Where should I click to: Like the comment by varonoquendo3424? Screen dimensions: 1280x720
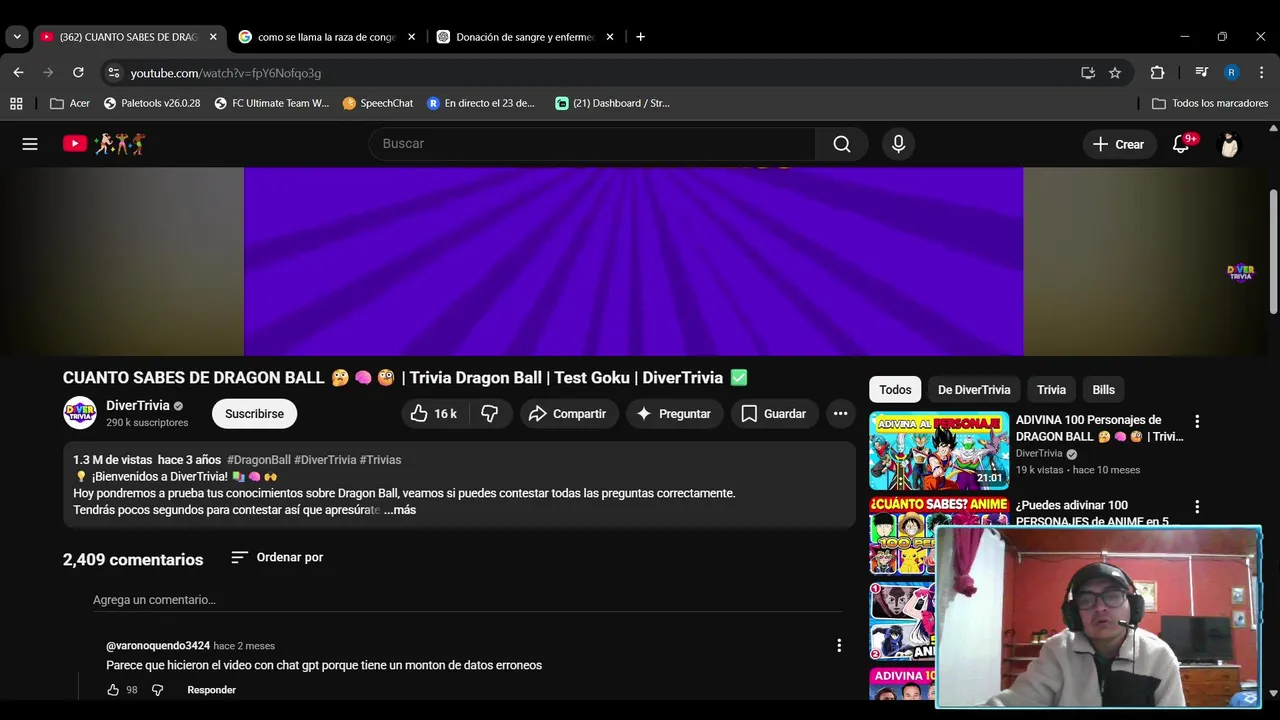point(113,690)
